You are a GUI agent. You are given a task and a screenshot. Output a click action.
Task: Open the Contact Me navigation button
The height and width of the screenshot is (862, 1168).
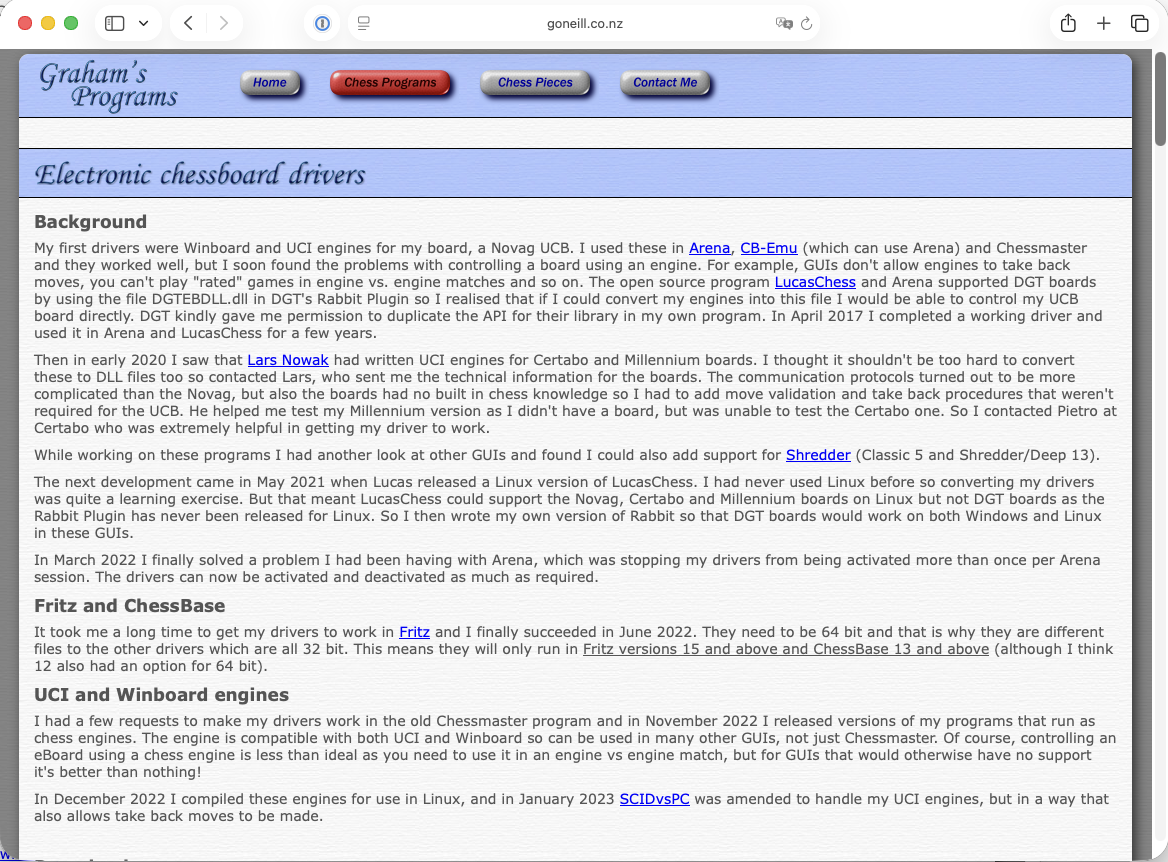click(664, 83)
